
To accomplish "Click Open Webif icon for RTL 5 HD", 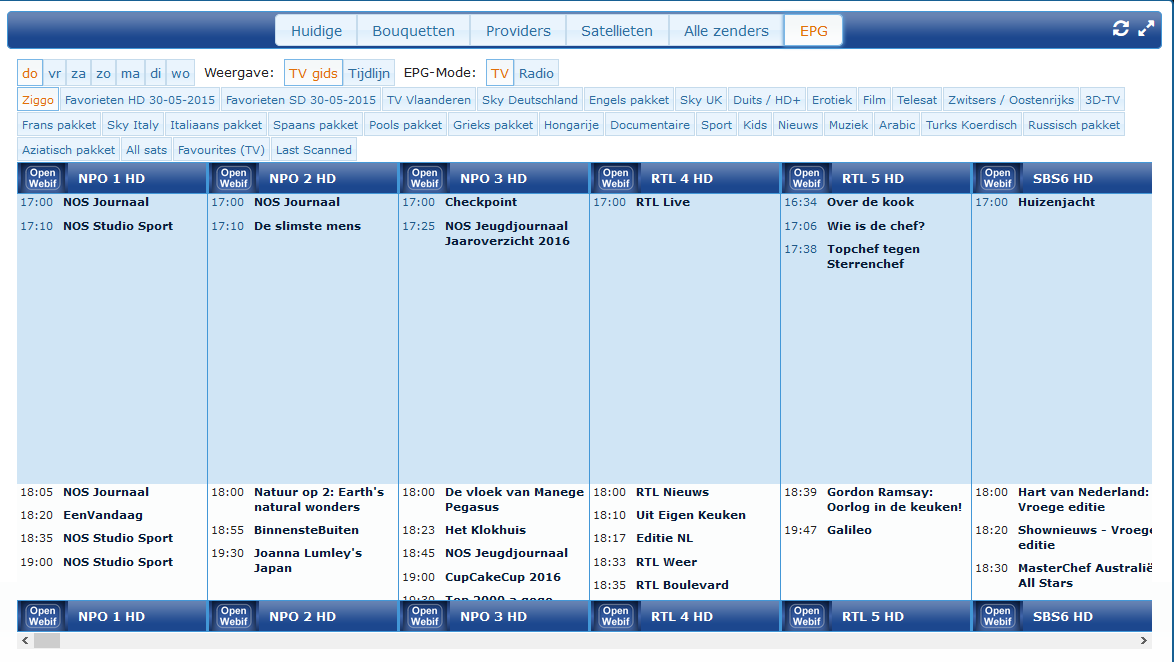I will [x=806, y=178].
